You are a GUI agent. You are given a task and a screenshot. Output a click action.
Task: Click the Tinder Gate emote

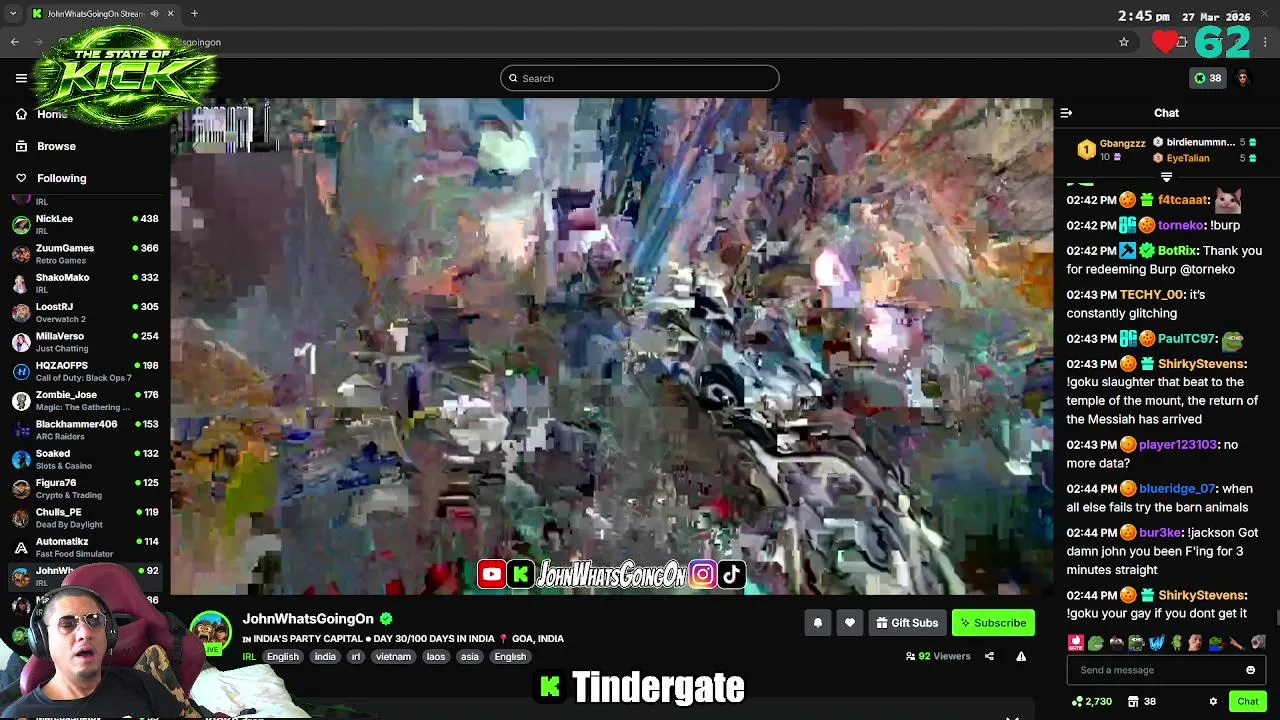pos(1076,643)
